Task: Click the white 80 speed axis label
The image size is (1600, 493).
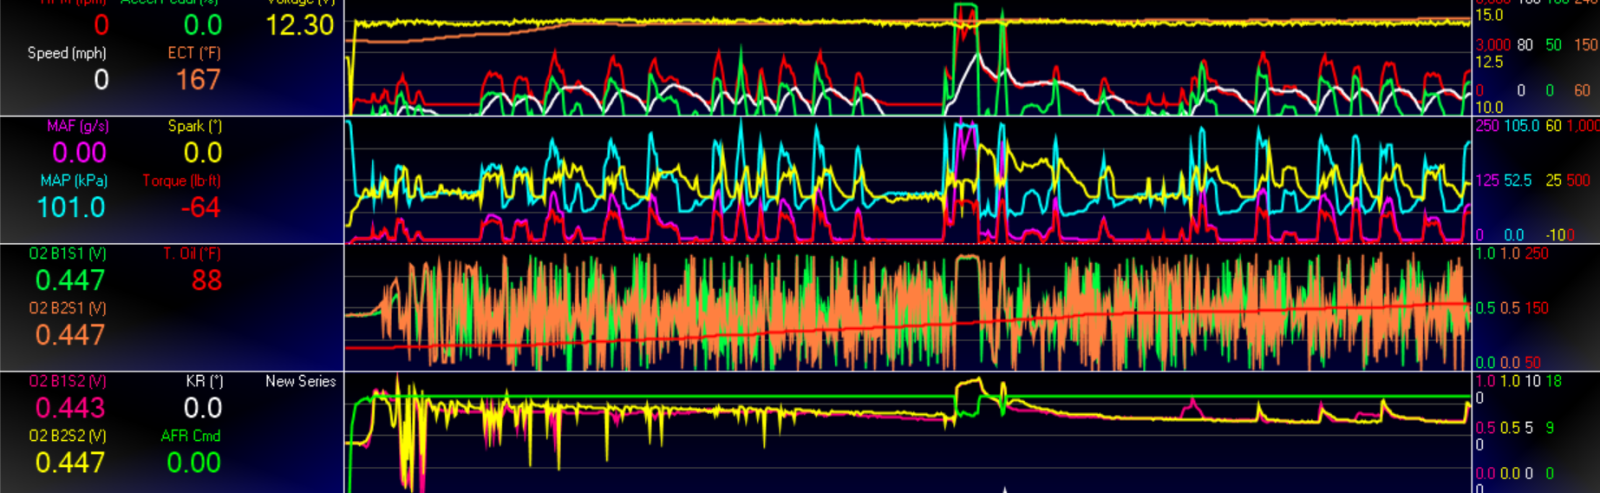Action: click(x=1525, y=45)
